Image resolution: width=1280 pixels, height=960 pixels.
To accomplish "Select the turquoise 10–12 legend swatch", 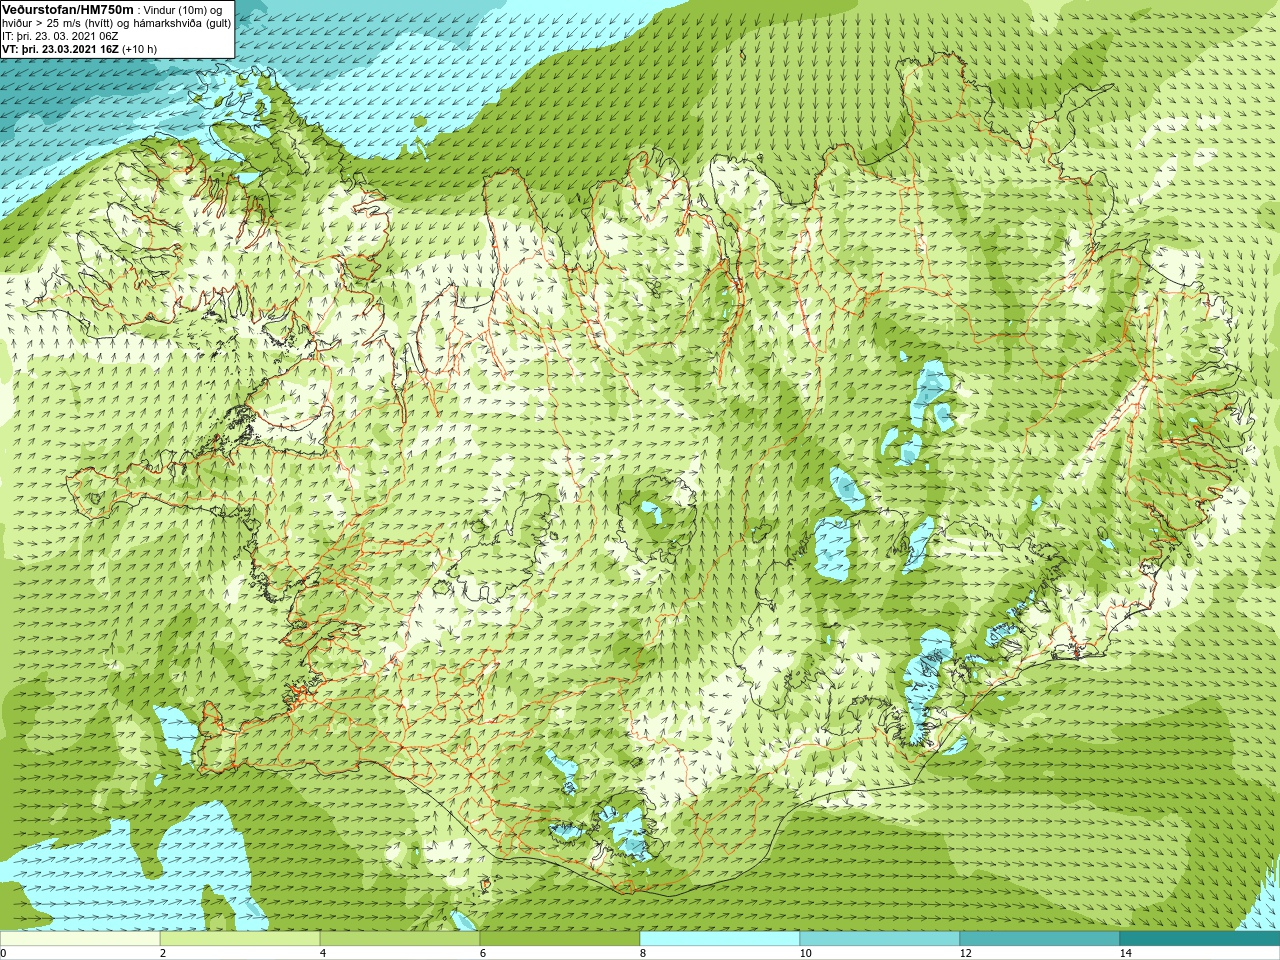I will pyautogui.click(x=880, y=939).
